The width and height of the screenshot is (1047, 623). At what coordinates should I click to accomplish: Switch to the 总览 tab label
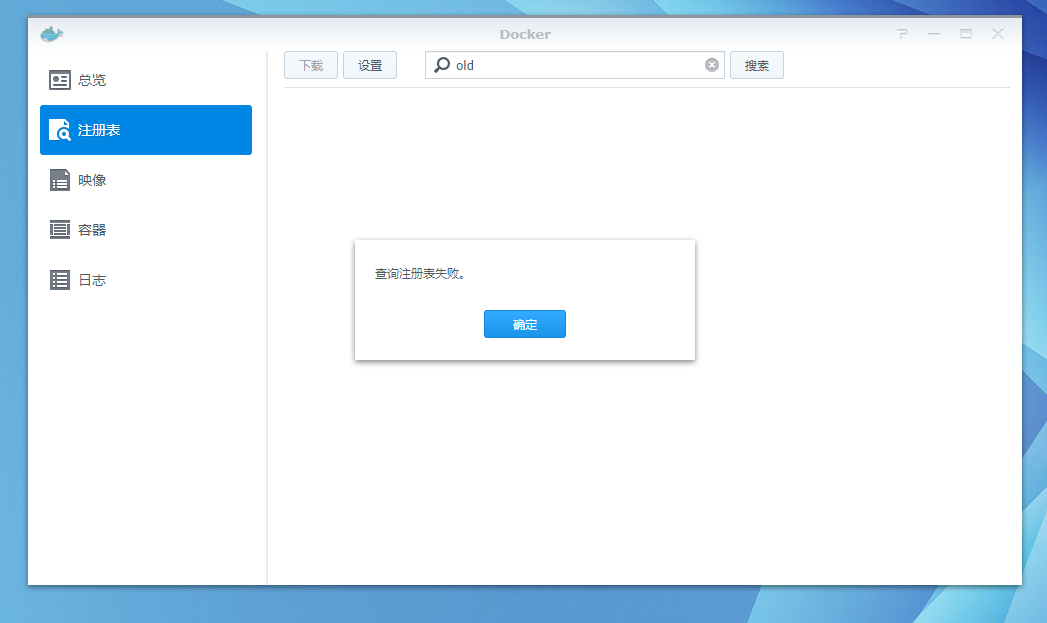(x=92, y=80)
